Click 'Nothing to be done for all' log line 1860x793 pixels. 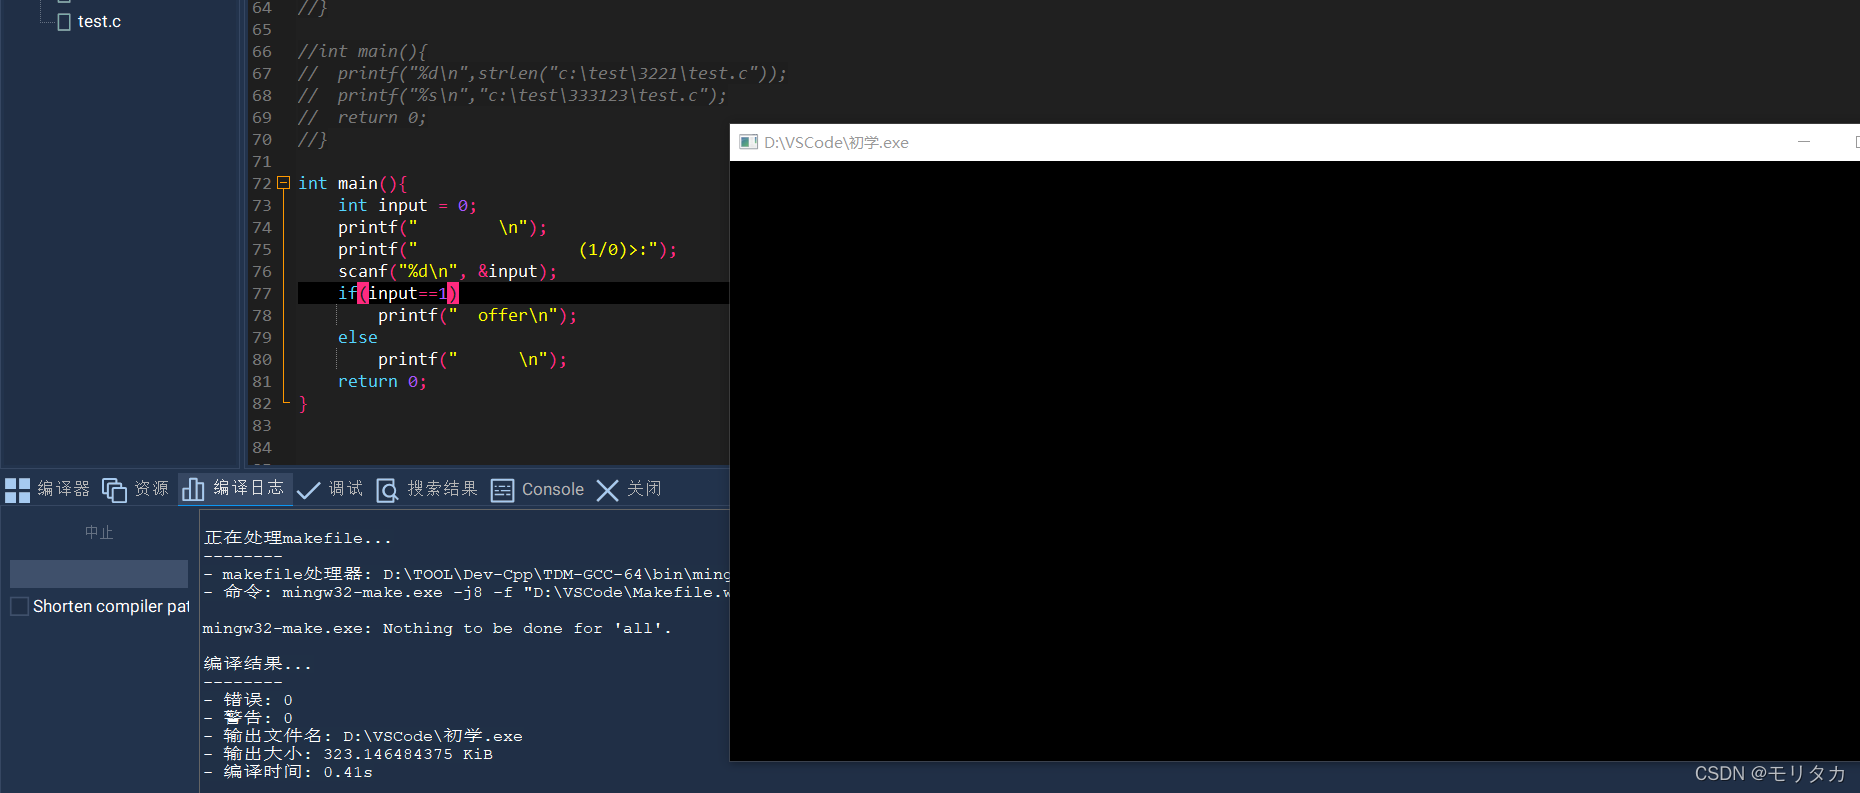pyautogui.click(x=437, y=628)
